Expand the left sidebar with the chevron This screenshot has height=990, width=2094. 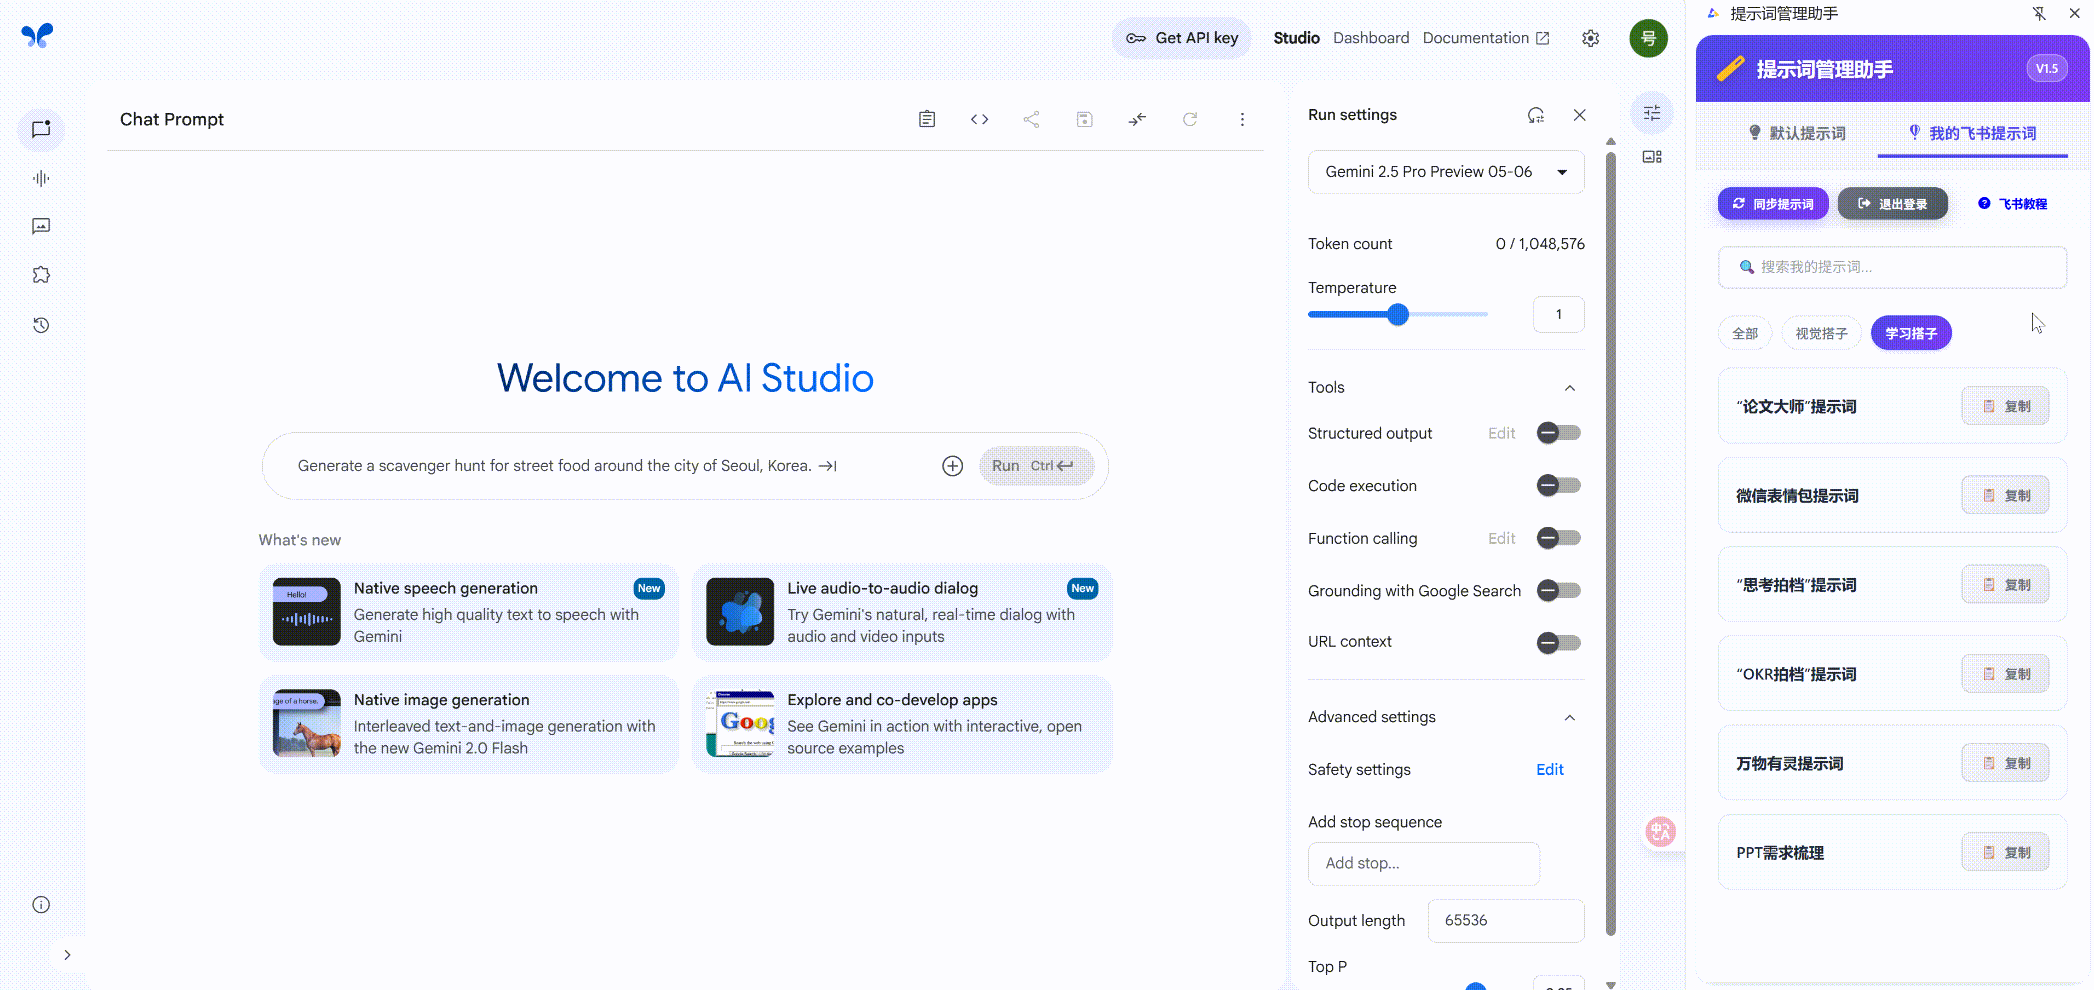pyautogui.click(x=67, y=955)
